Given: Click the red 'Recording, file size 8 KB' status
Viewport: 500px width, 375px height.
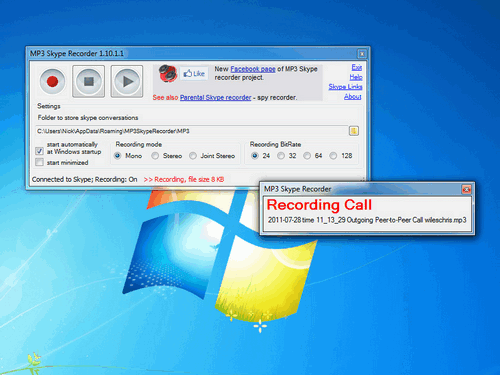Looking at the screenshot, I should (184, 179).
